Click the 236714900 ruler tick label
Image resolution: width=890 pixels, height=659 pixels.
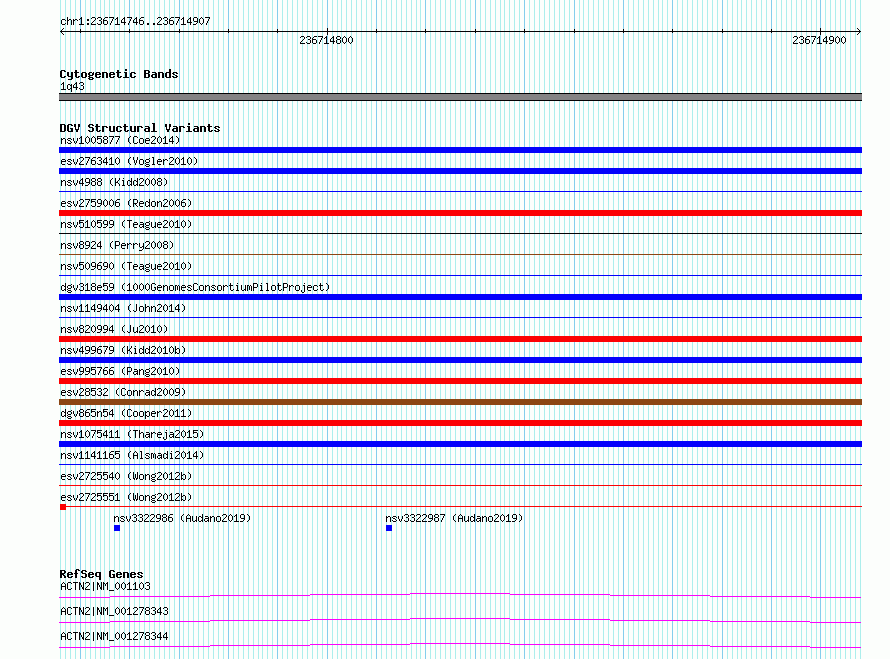coord(819,40)
